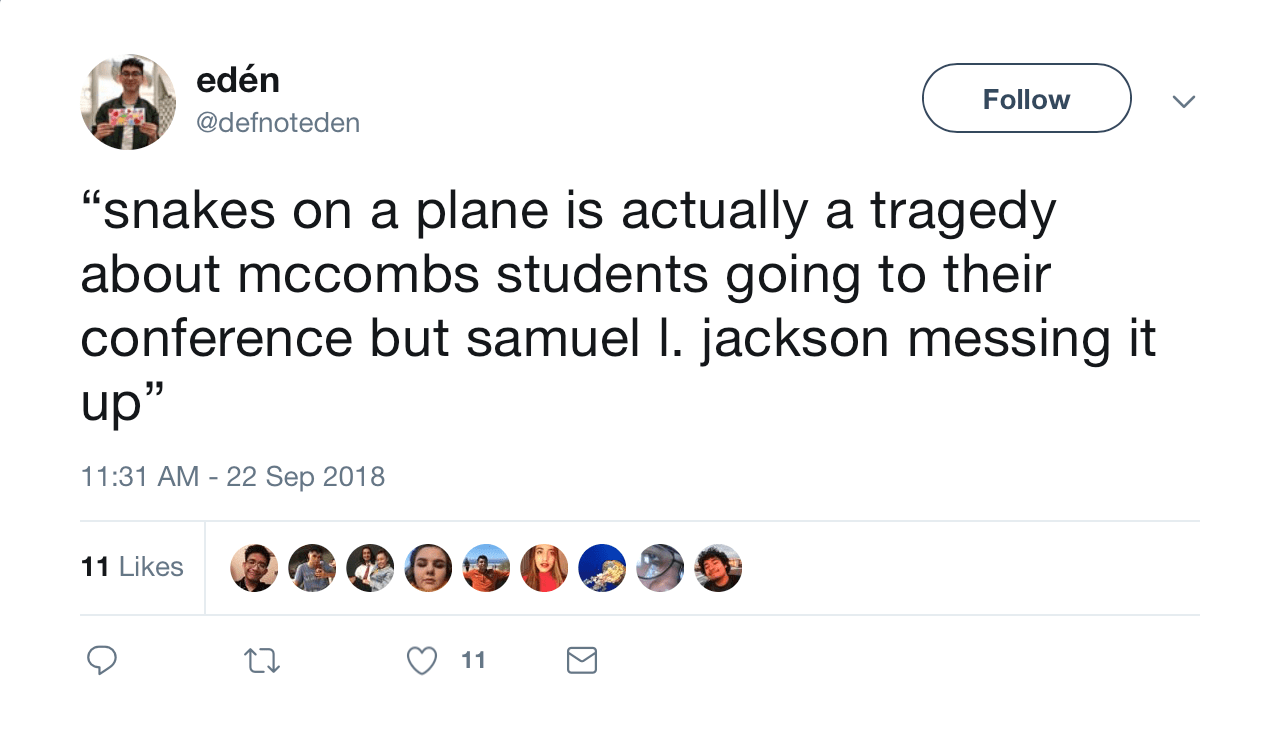Open the jellyfish avatar among likers
Viewport: 1274px width, 730px height.
click(602, 568)
